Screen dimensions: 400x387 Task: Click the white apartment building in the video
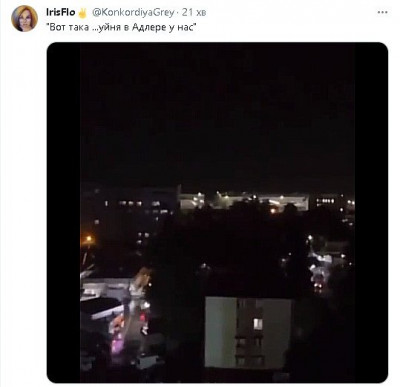point(248,332)
